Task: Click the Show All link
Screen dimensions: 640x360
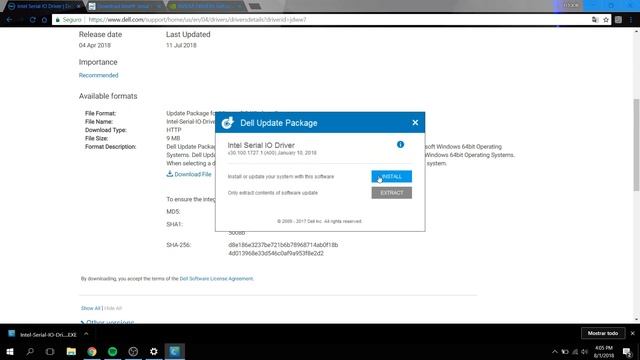Action: click(x=91, y=308)
